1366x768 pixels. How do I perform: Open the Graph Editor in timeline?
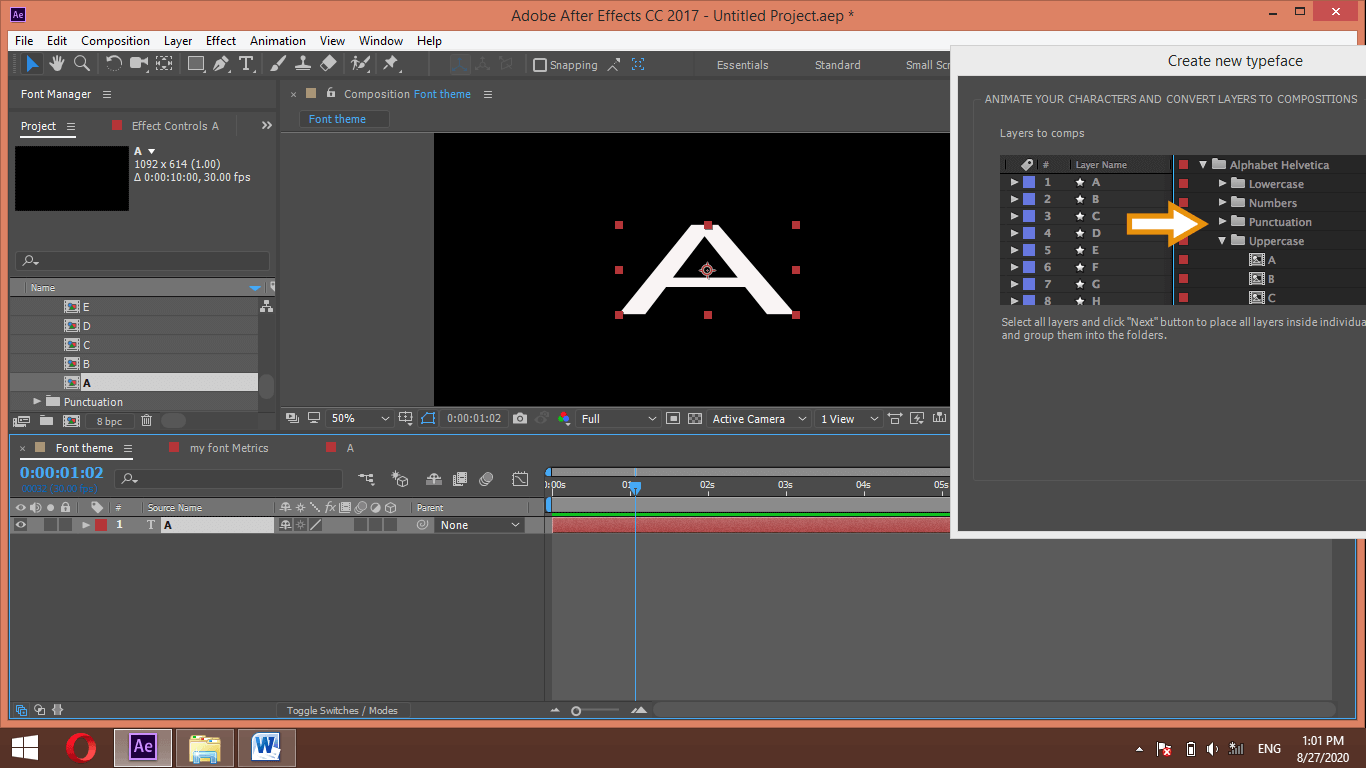[x=520, y=479]
